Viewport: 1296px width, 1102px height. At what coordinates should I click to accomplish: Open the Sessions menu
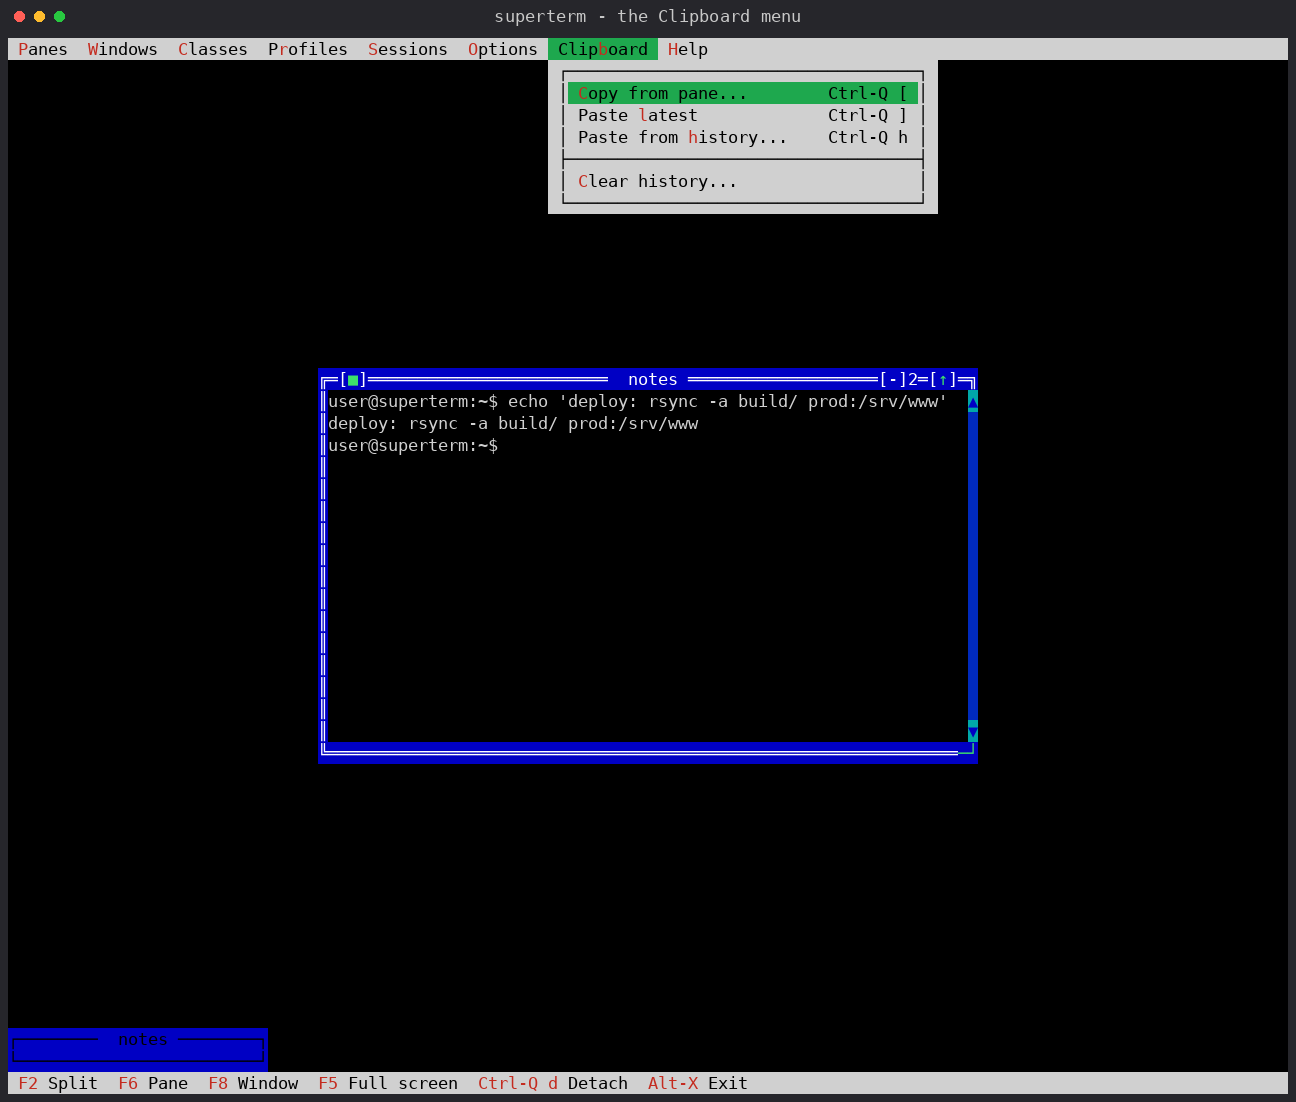[408, 49]
